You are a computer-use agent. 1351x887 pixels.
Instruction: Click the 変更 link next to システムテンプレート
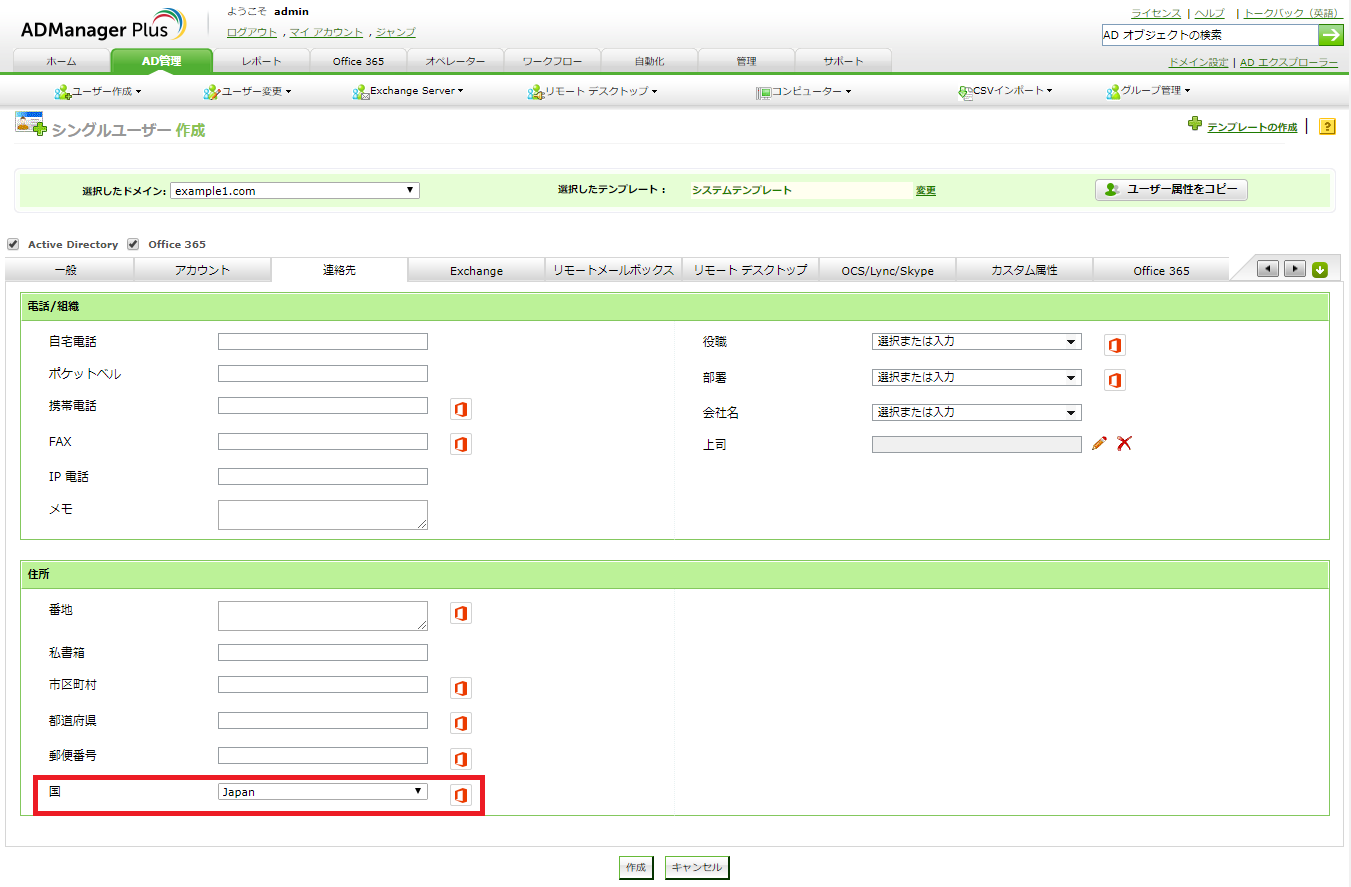[925, 190]
